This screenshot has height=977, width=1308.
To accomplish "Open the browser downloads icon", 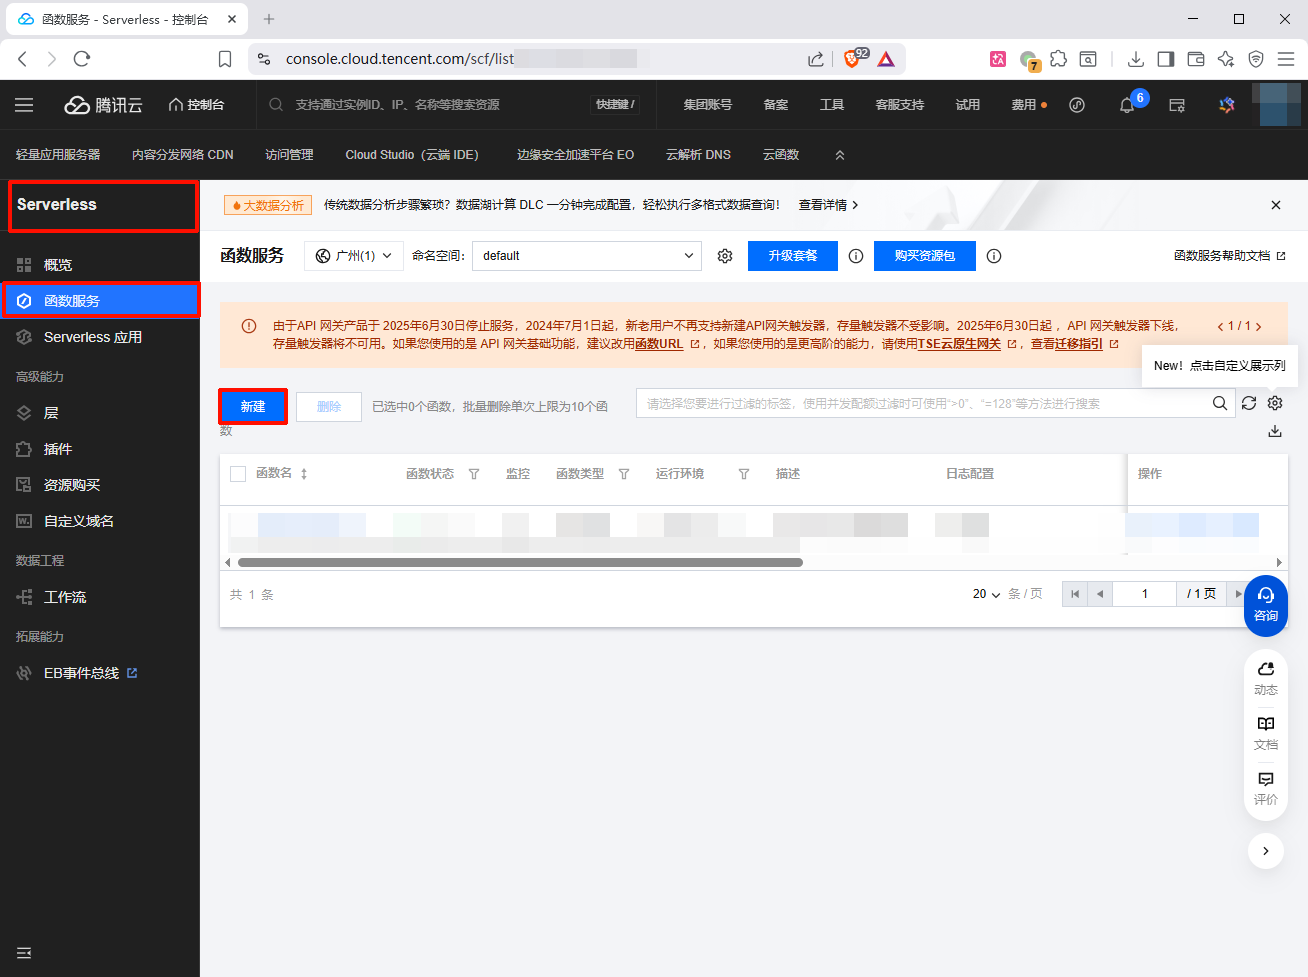I will pos(1135,59).
